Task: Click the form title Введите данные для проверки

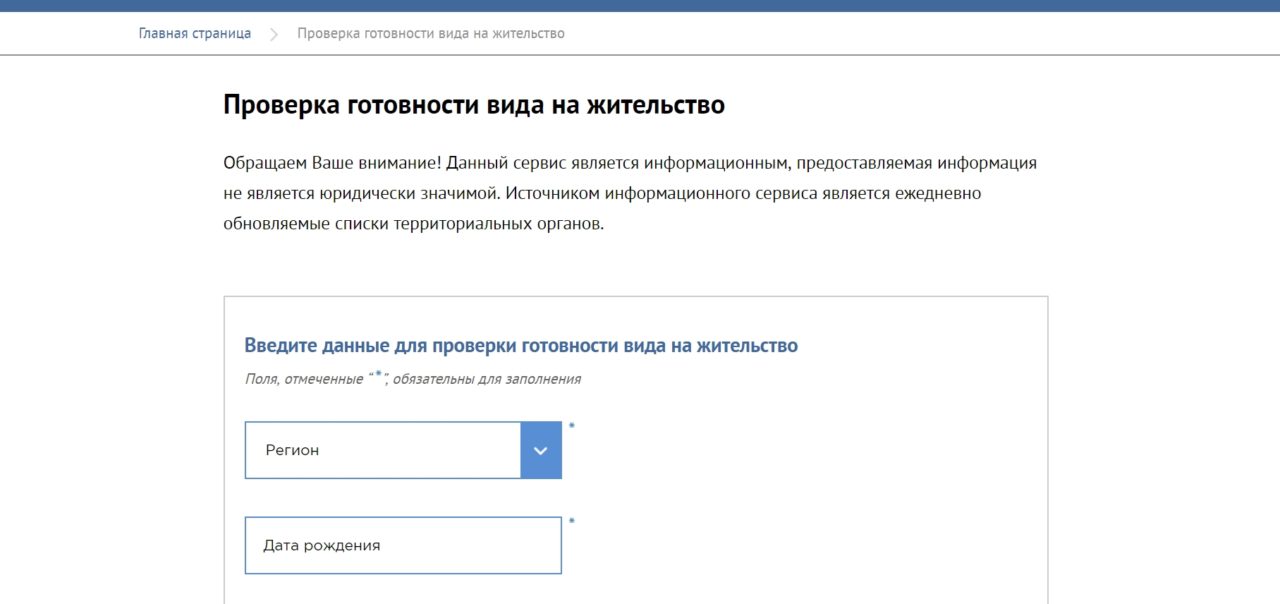Action: coord(521,346)
